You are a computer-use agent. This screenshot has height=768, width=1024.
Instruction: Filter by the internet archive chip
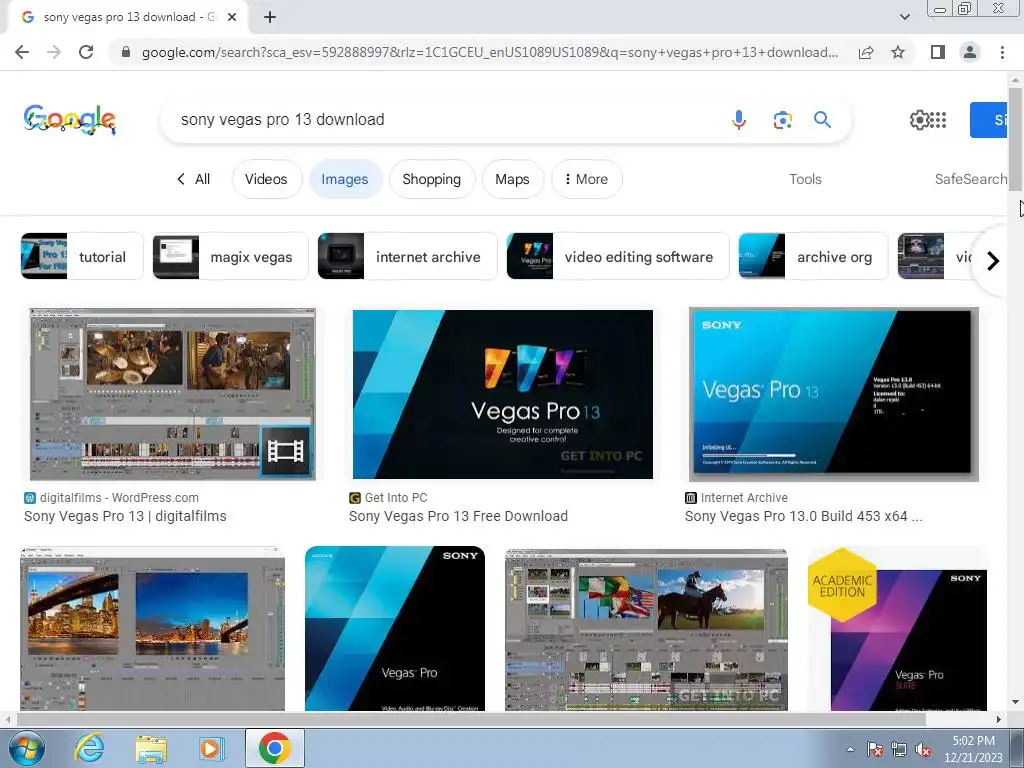[407, 256]
